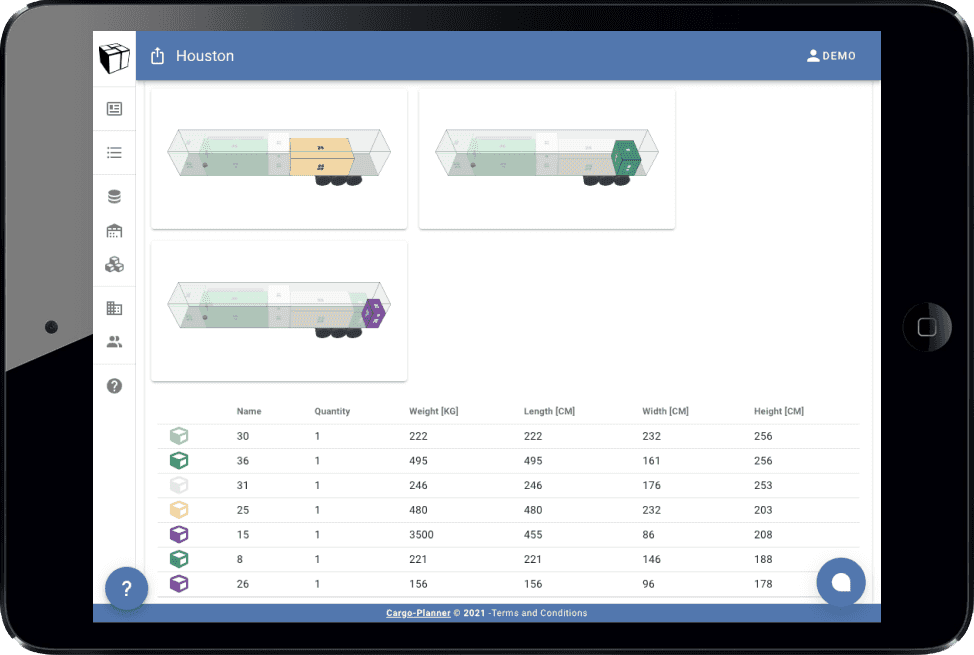Open the company building icon
The width and height of the screenshot is (974, 655).
pos(114,307)
